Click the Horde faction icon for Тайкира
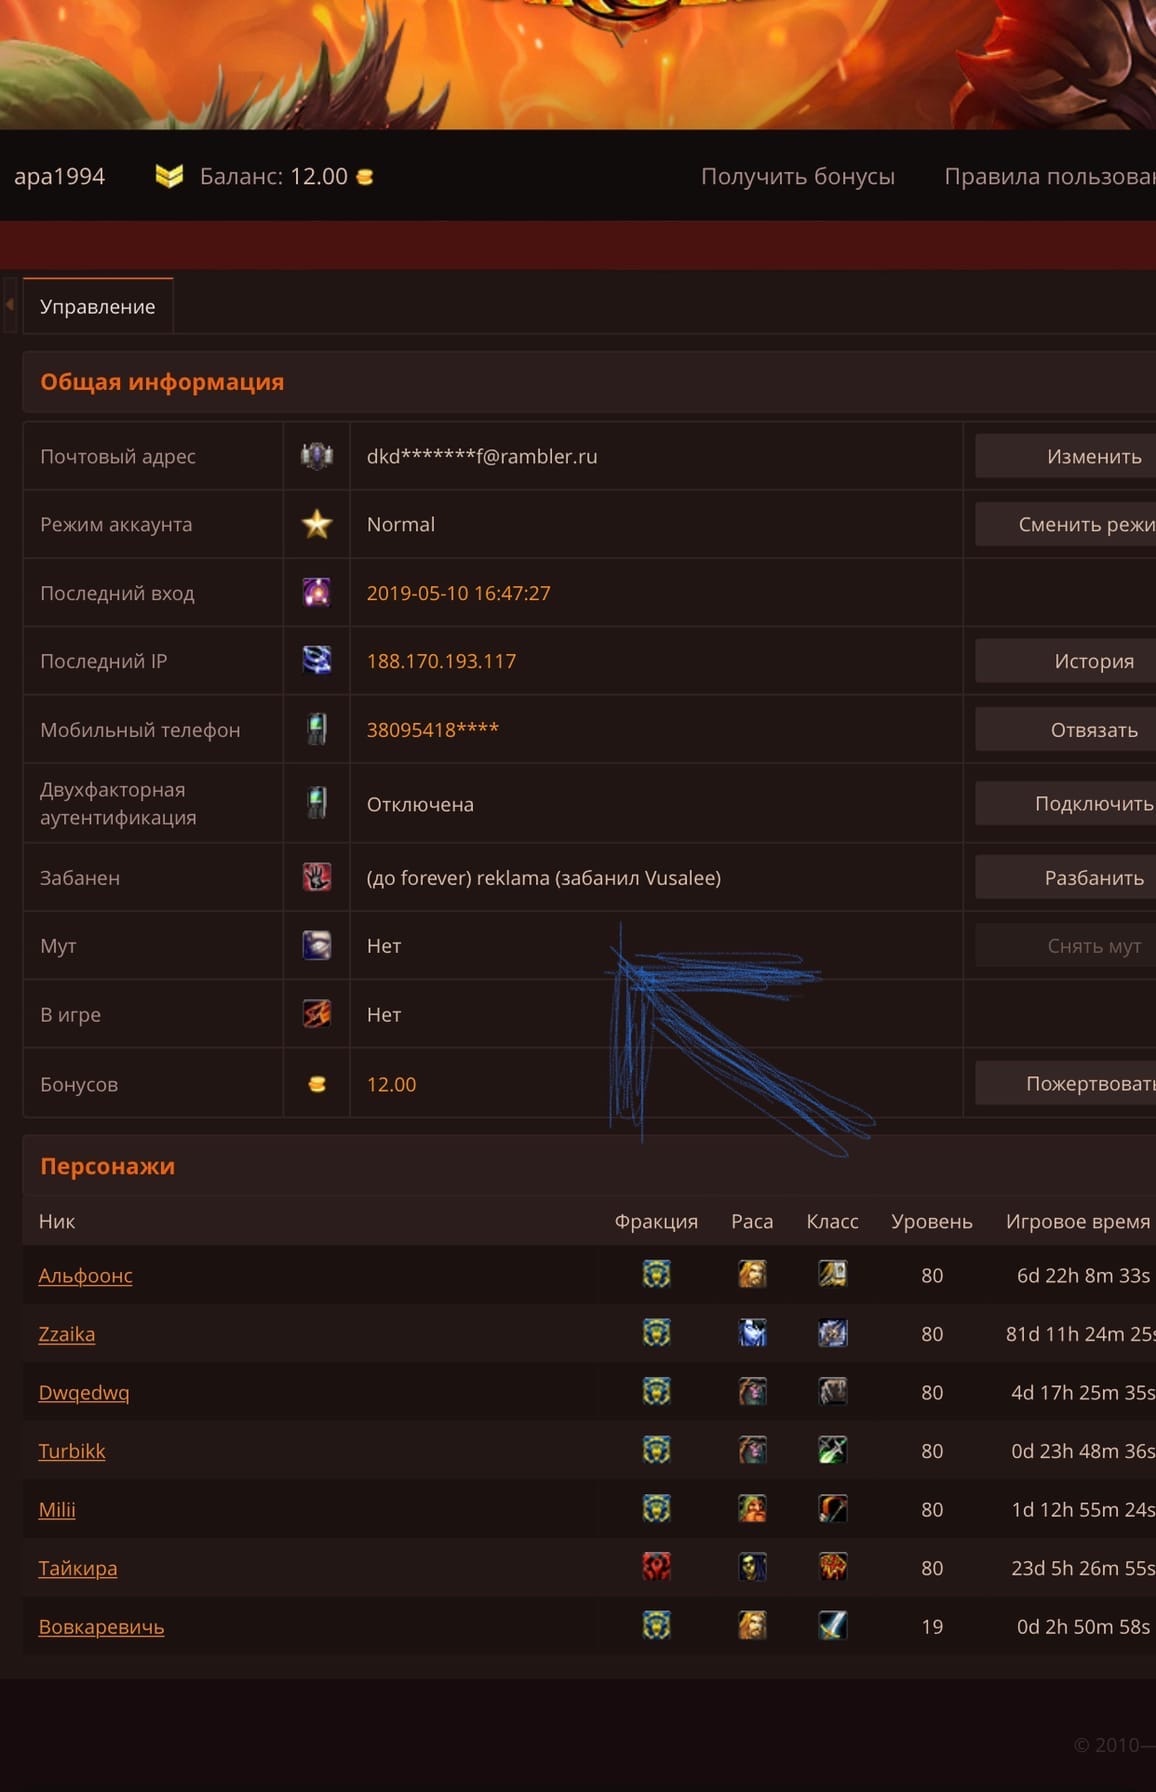 click(656, 1567)
